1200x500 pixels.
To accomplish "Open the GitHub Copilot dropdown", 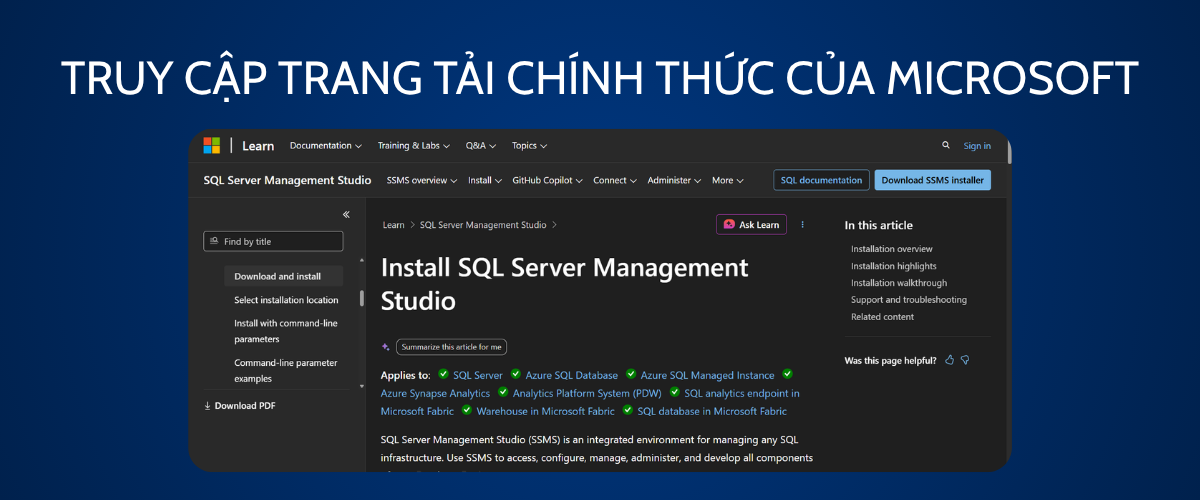I will click(x=548, y=181).
